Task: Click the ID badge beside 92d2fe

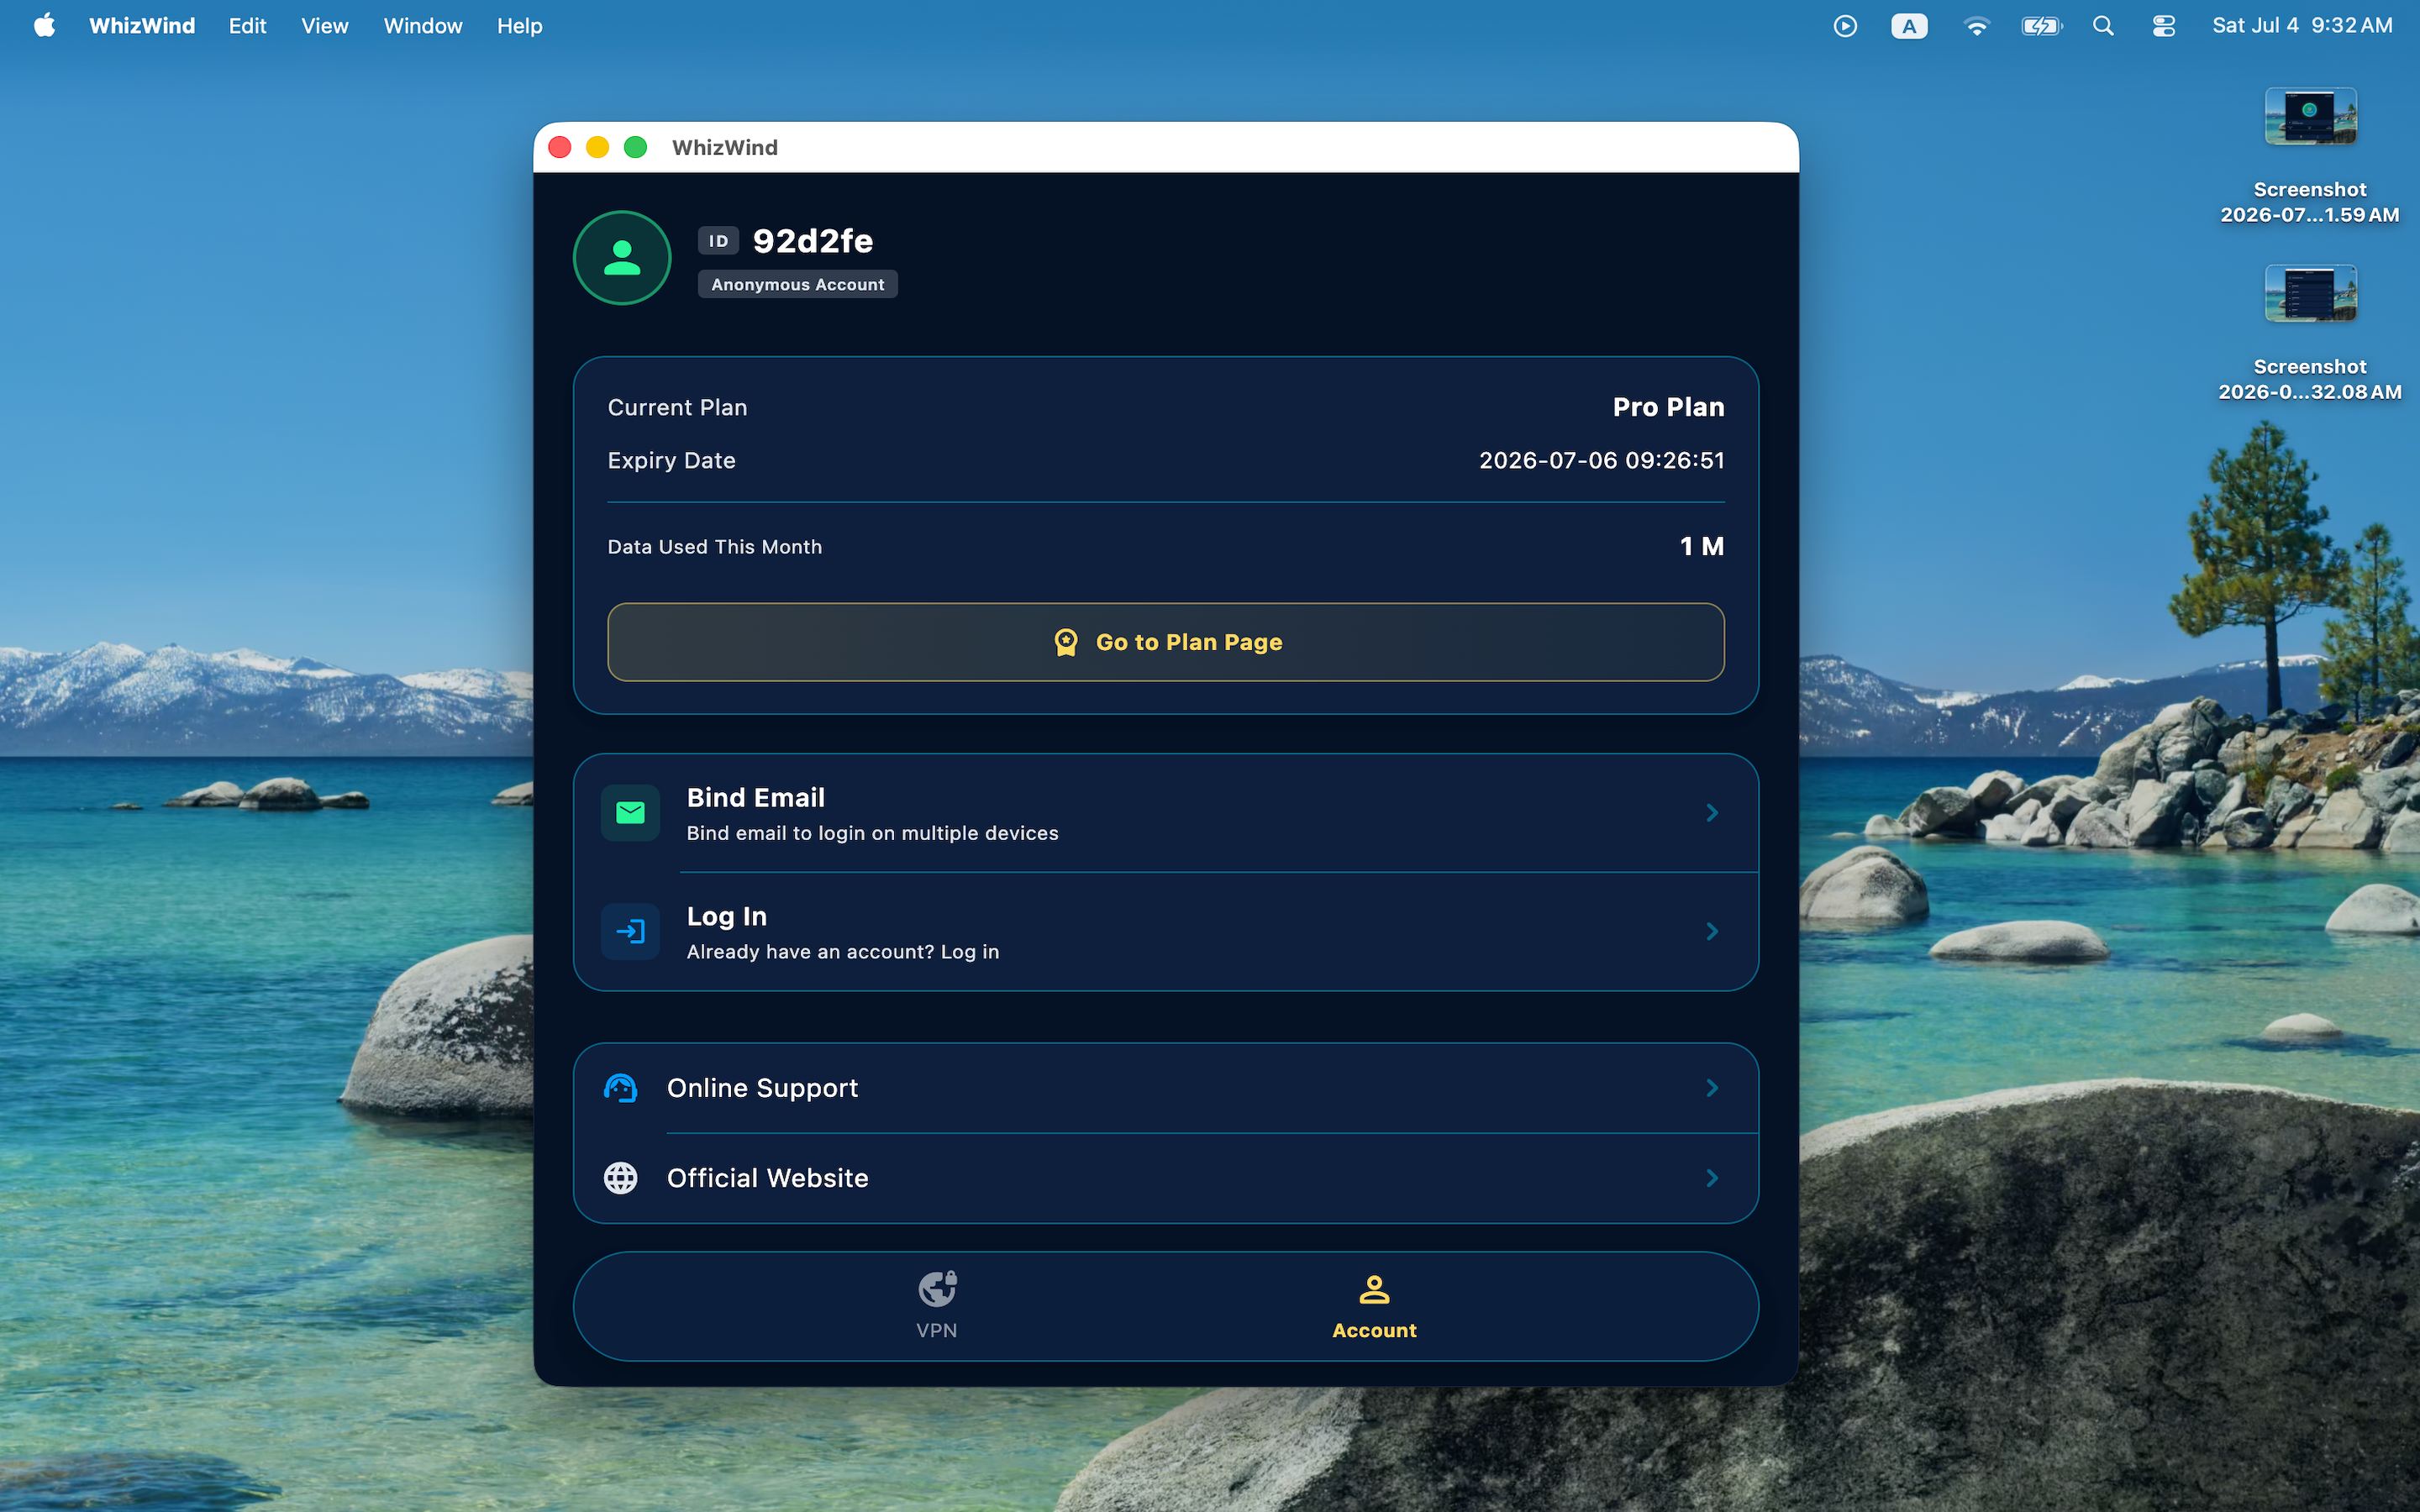Action: 718,241
